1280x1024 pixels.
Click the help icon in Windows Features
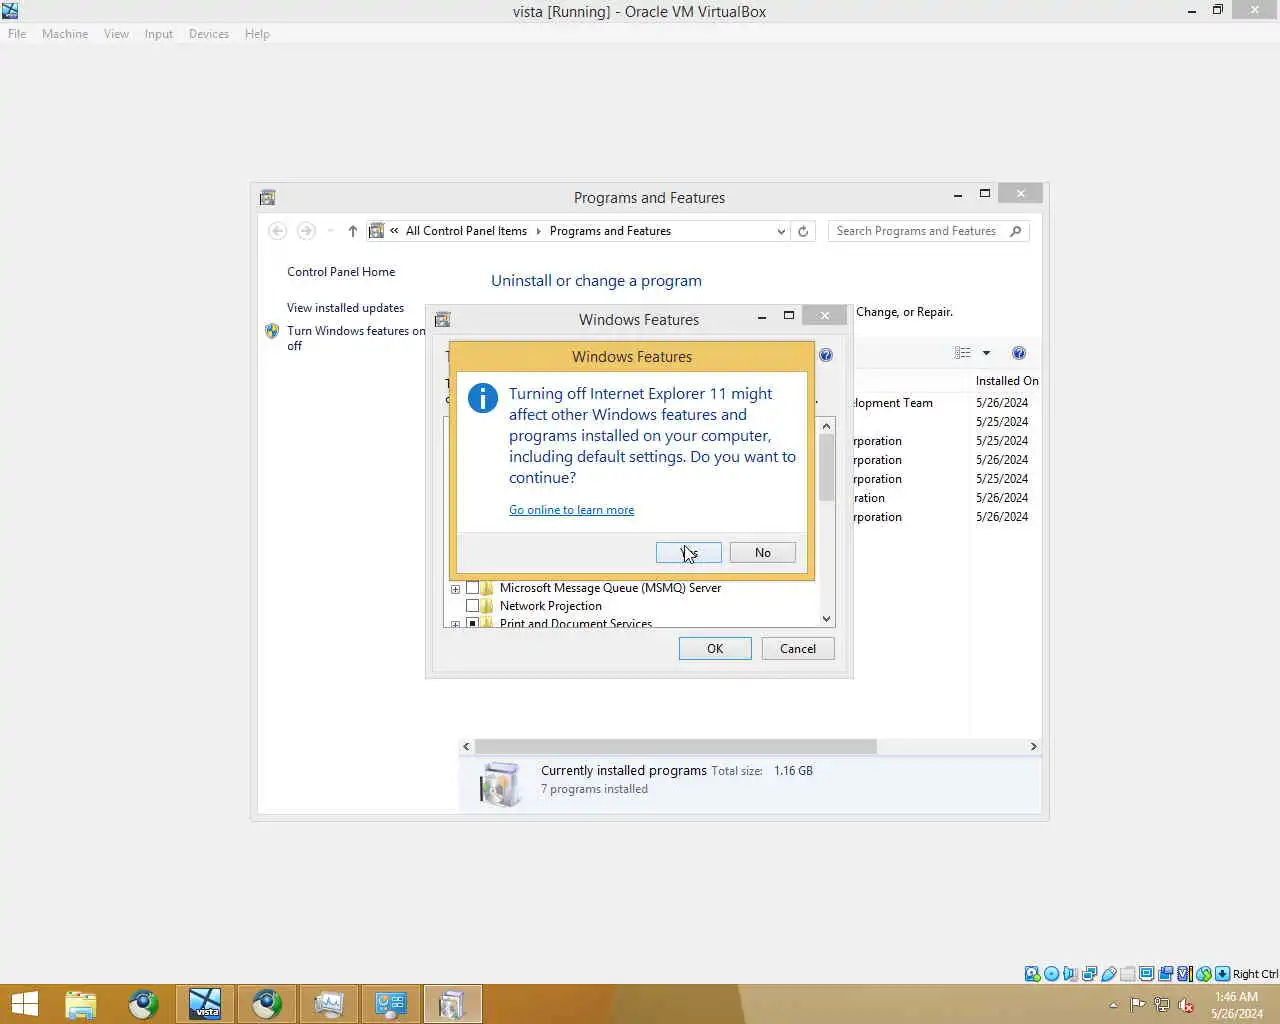coord(826,355)
